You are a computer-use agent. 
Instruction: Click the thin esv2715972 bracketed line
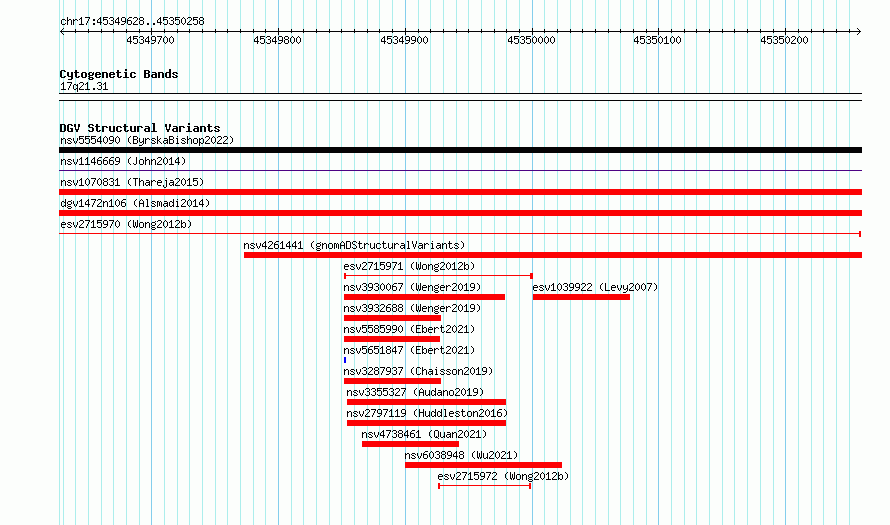tap(485, 486)
